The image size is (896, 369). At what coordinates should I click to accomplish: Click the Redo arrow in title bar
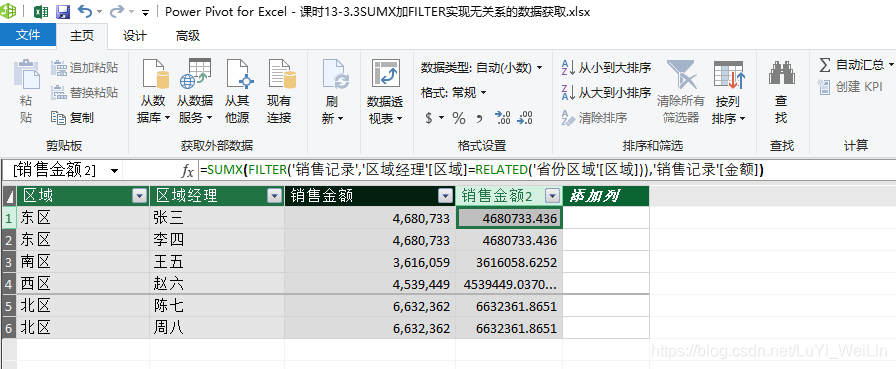[x=117, y=11]
